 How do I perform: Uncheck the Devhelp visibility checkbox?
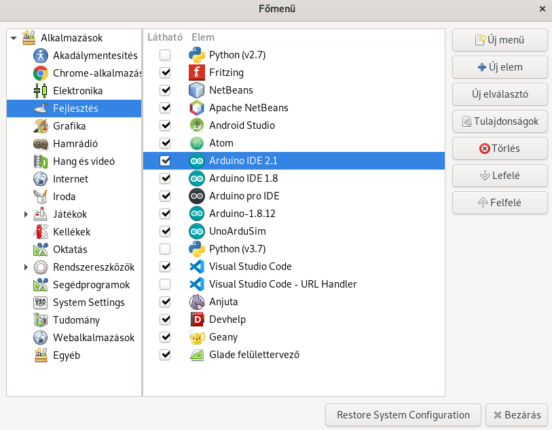point(165,319)
